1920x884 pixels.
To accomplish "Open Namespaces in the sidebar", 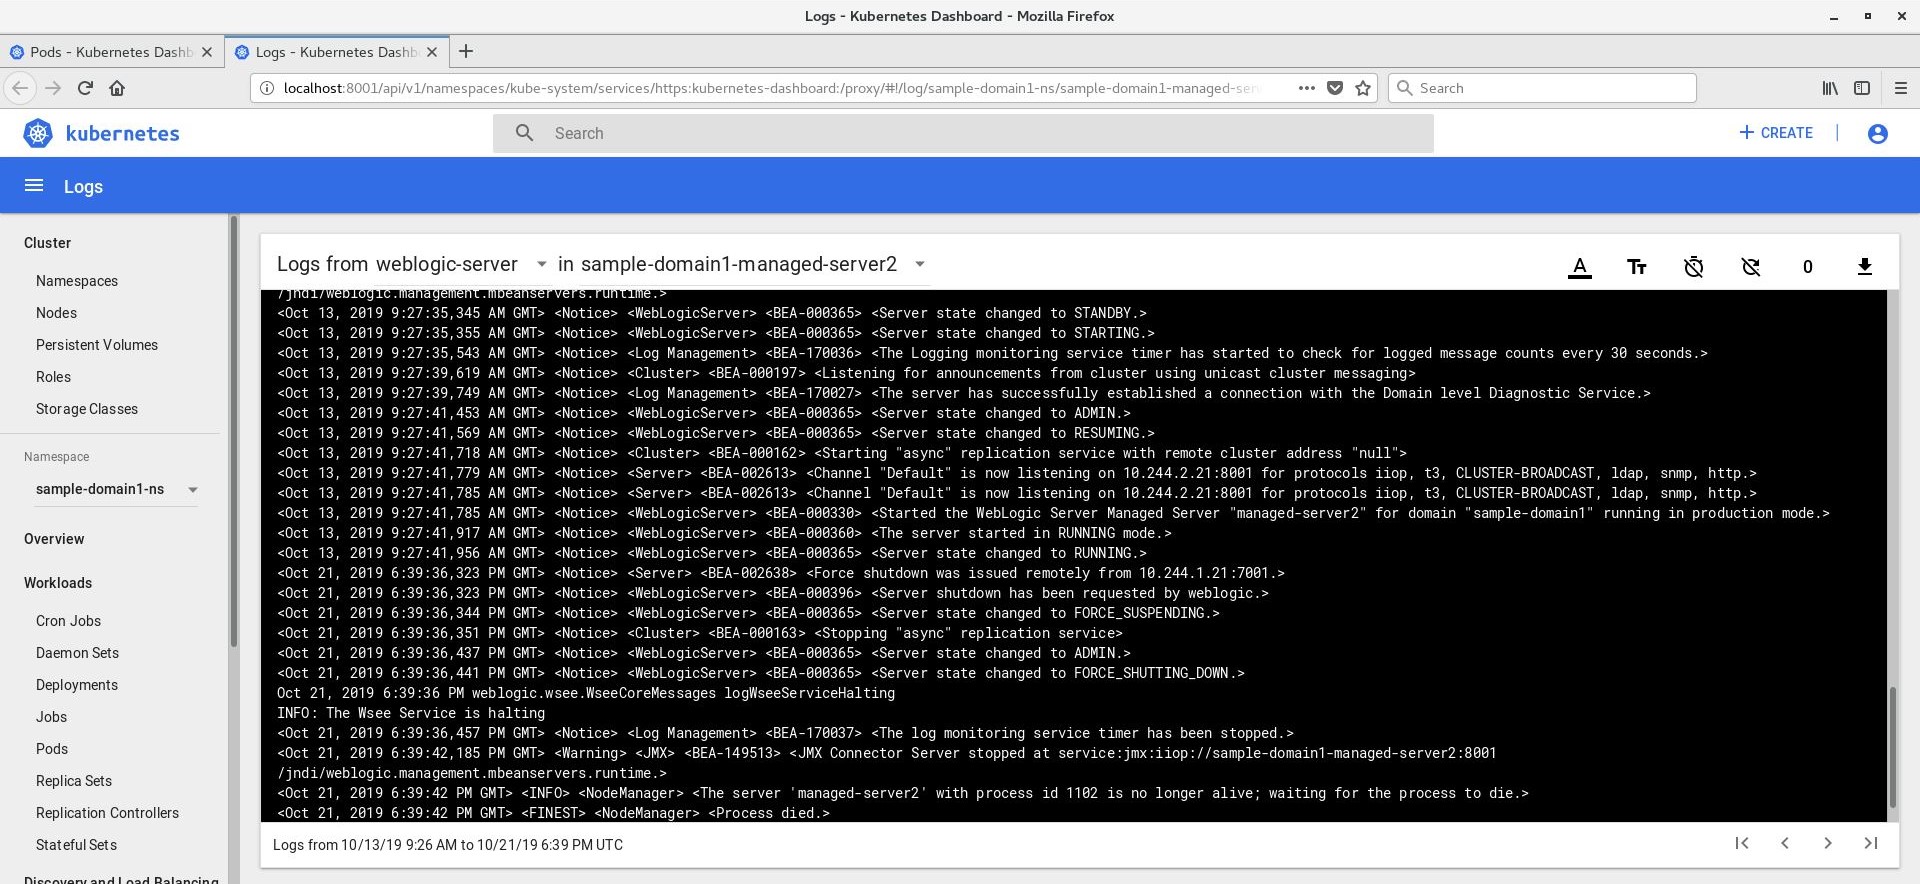I will pos(77,281).
